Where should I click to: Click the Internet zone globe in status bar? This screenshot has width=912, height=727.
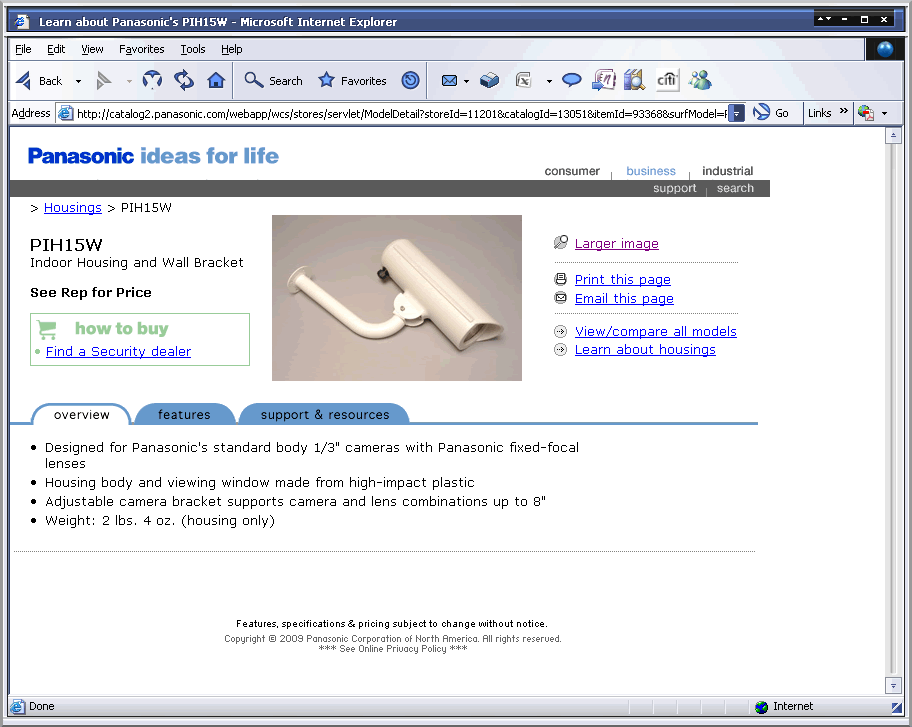(x=761, y=707)
